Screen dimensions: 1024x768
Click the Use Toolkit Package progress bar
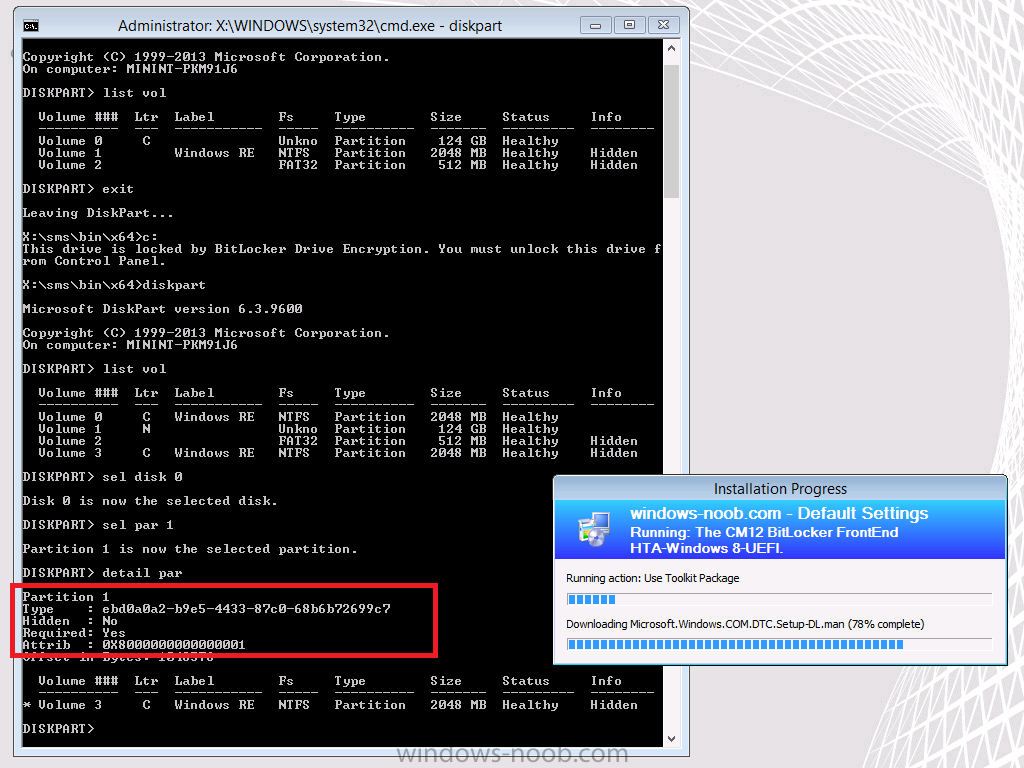pyautogui.click(x=779, y=600)
